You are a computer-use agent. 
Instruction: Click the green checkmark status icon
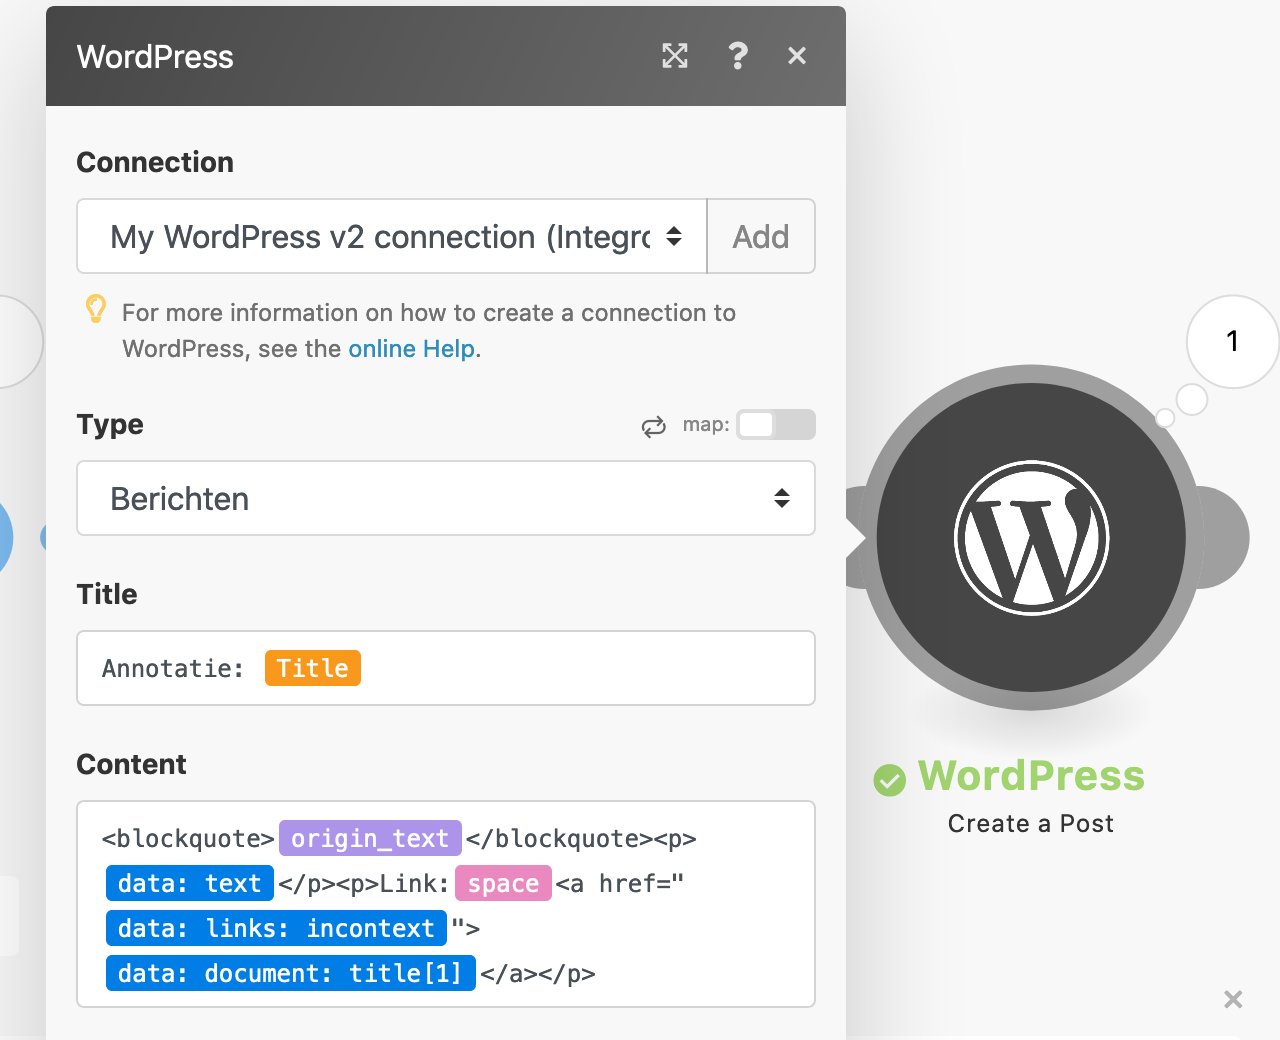[889, 779]
